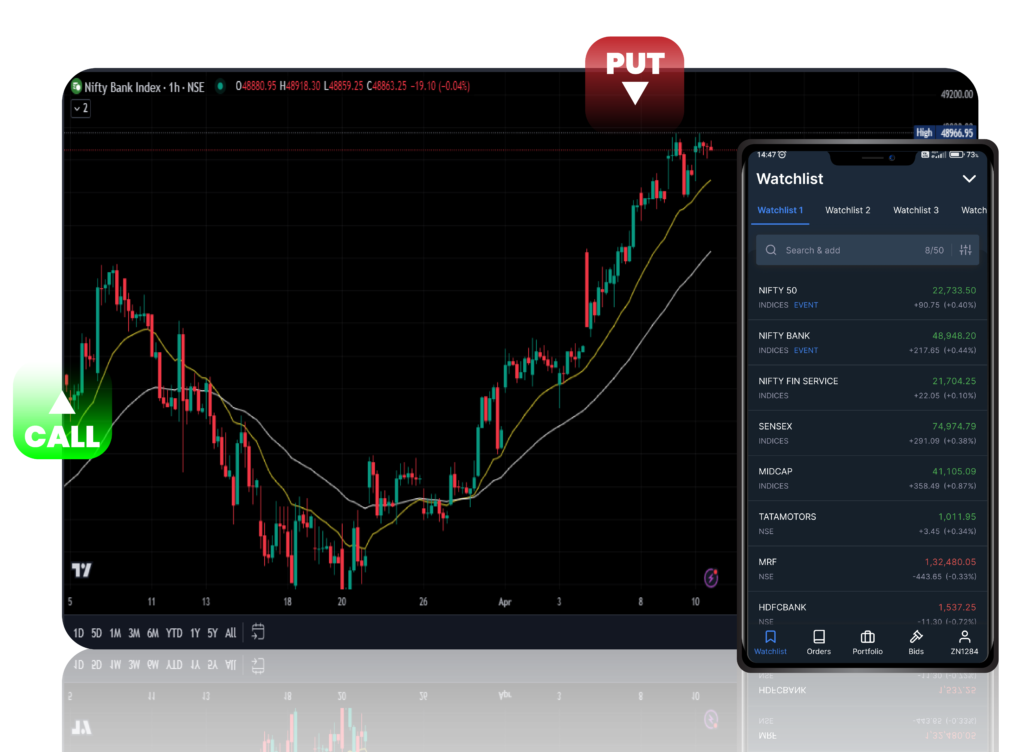Open the ZN1284 profile icon
1024x752 pixels.
click(x=964, y=637)
